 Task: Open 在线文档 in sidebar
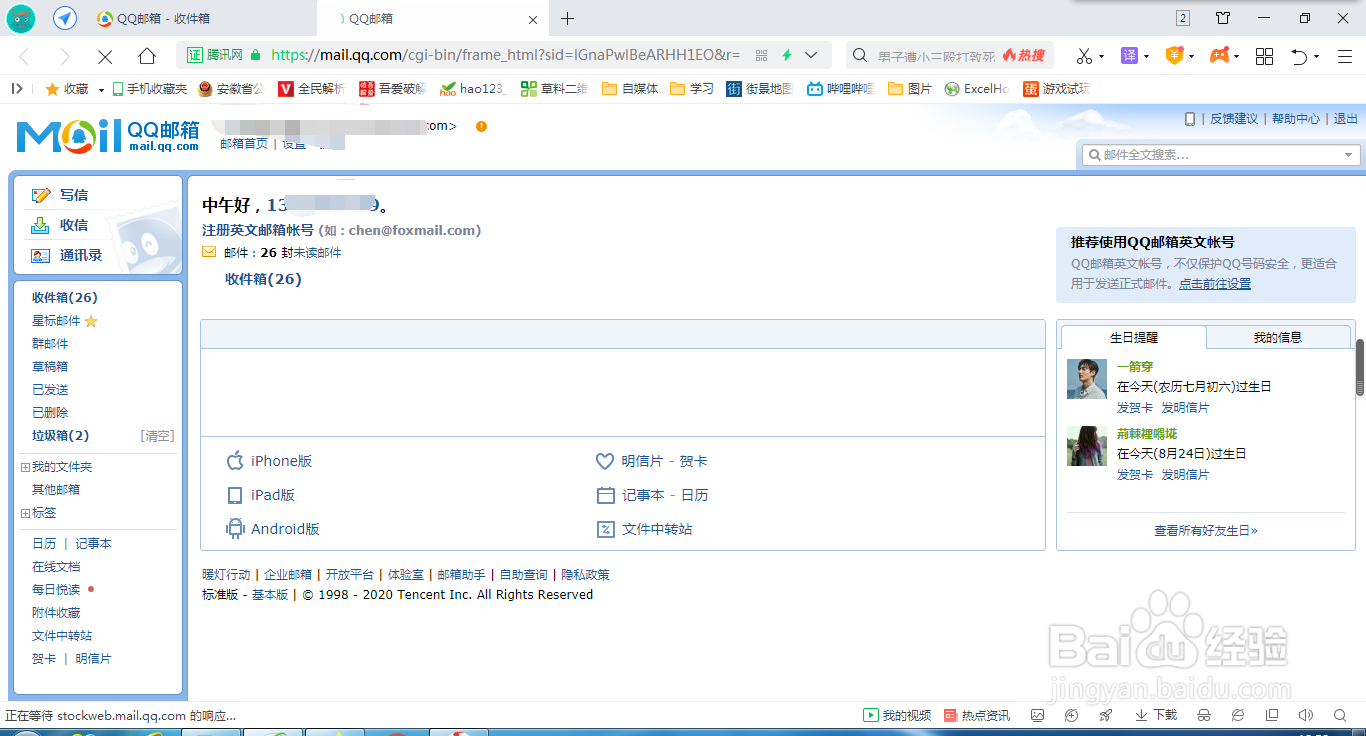tap(56, 567)
